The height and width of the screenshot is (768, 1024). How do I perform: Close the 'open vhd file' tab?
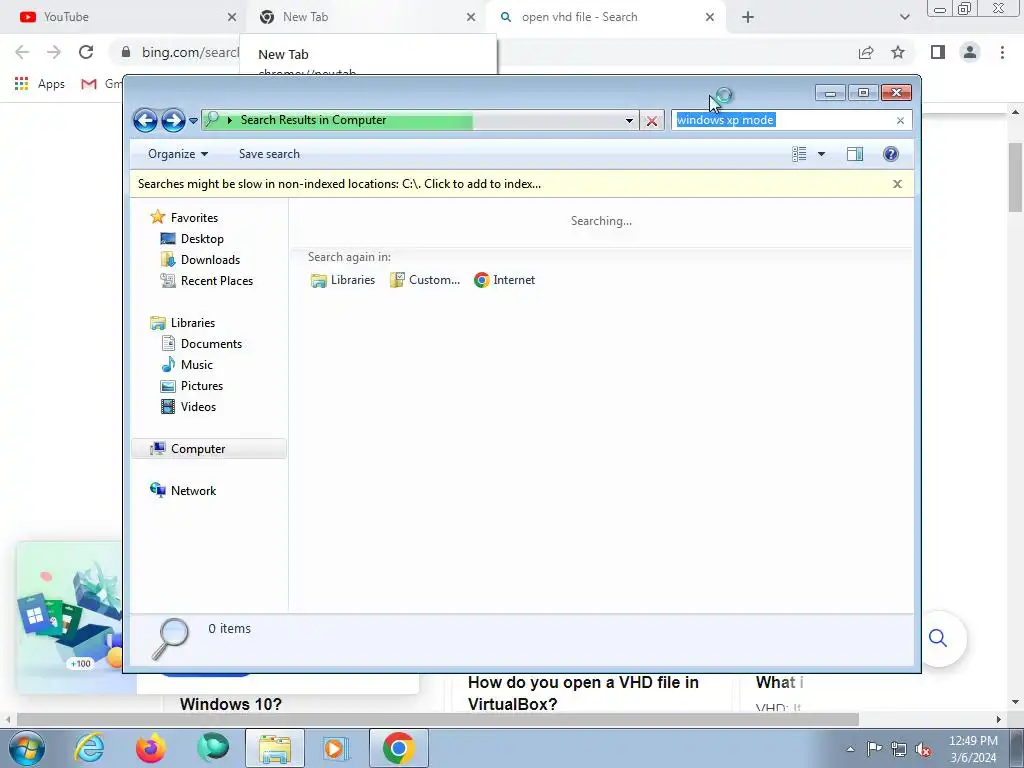[710, 17]
